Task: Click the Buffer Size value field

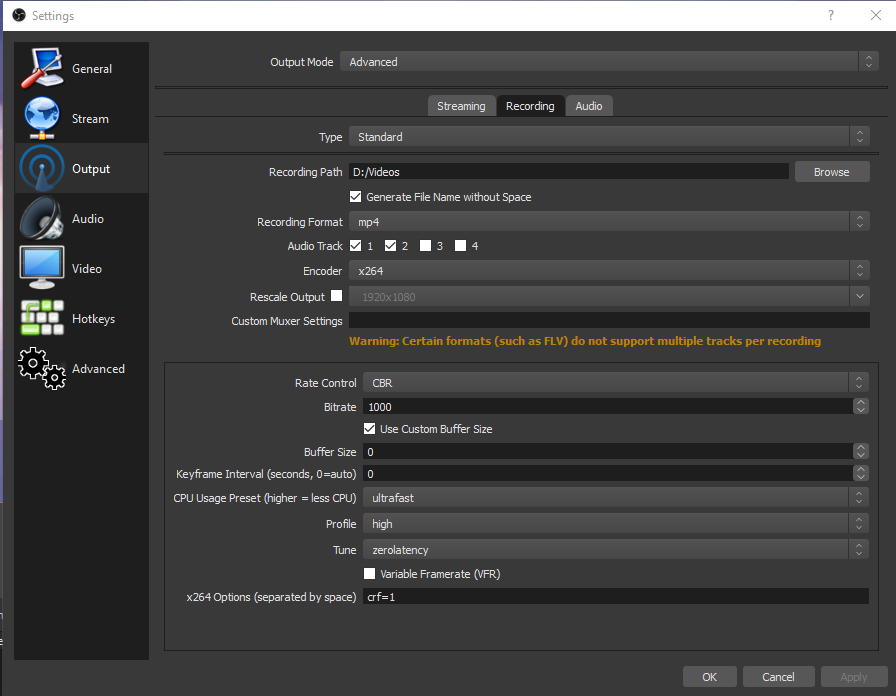Action: [x=608, y=451]
